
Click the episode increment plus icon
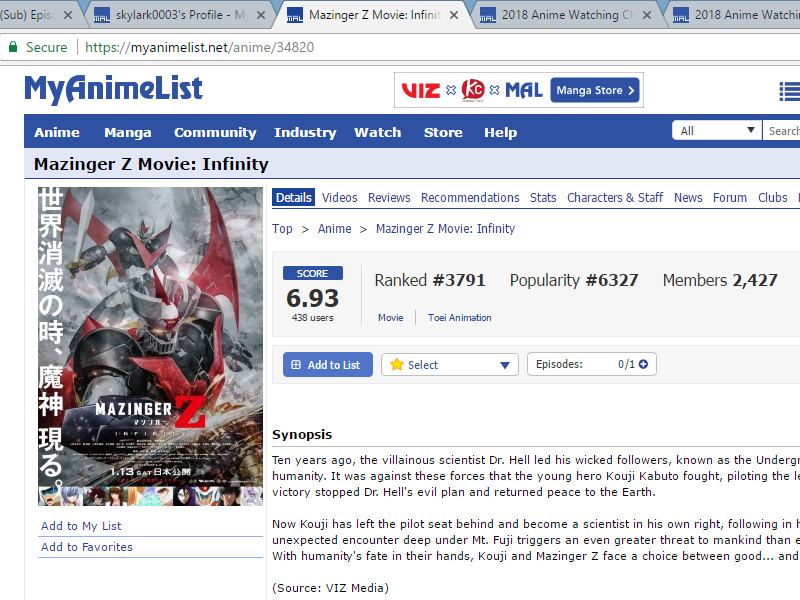[x=643, y=364]
